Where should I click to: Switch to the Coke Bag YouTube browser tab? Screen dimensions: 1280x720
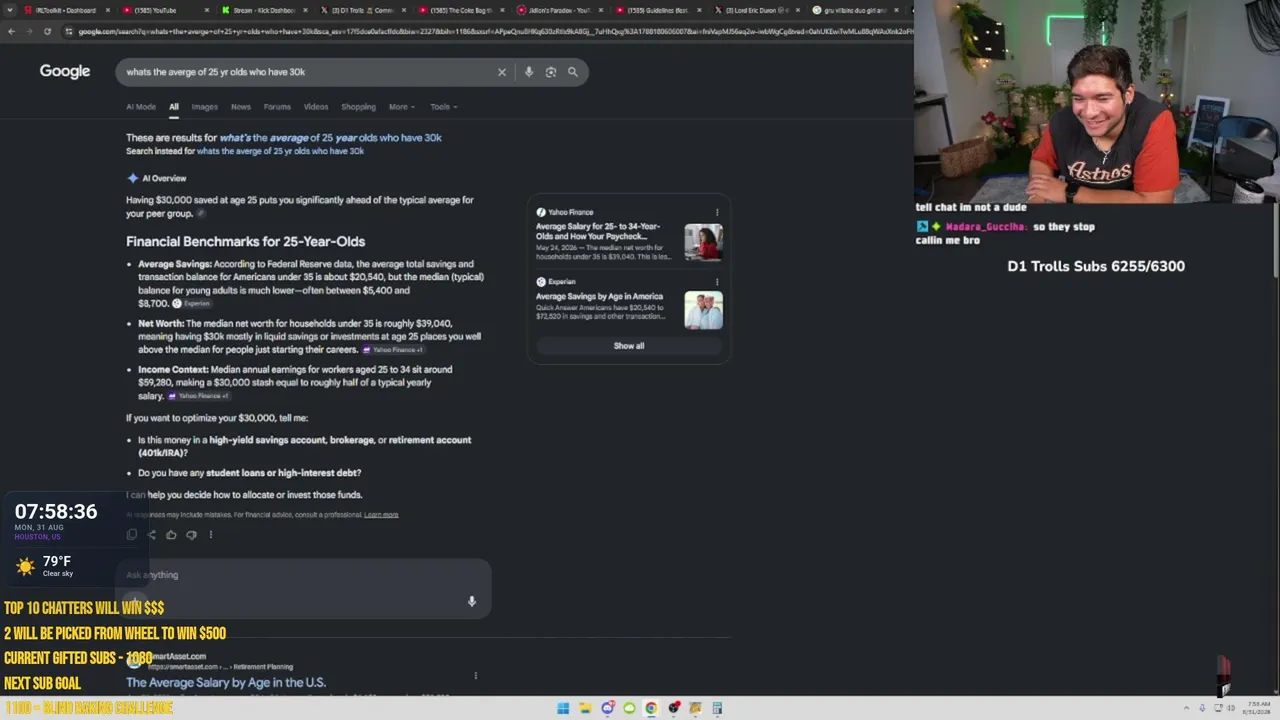pyautogui.click(x=461, y=10)
